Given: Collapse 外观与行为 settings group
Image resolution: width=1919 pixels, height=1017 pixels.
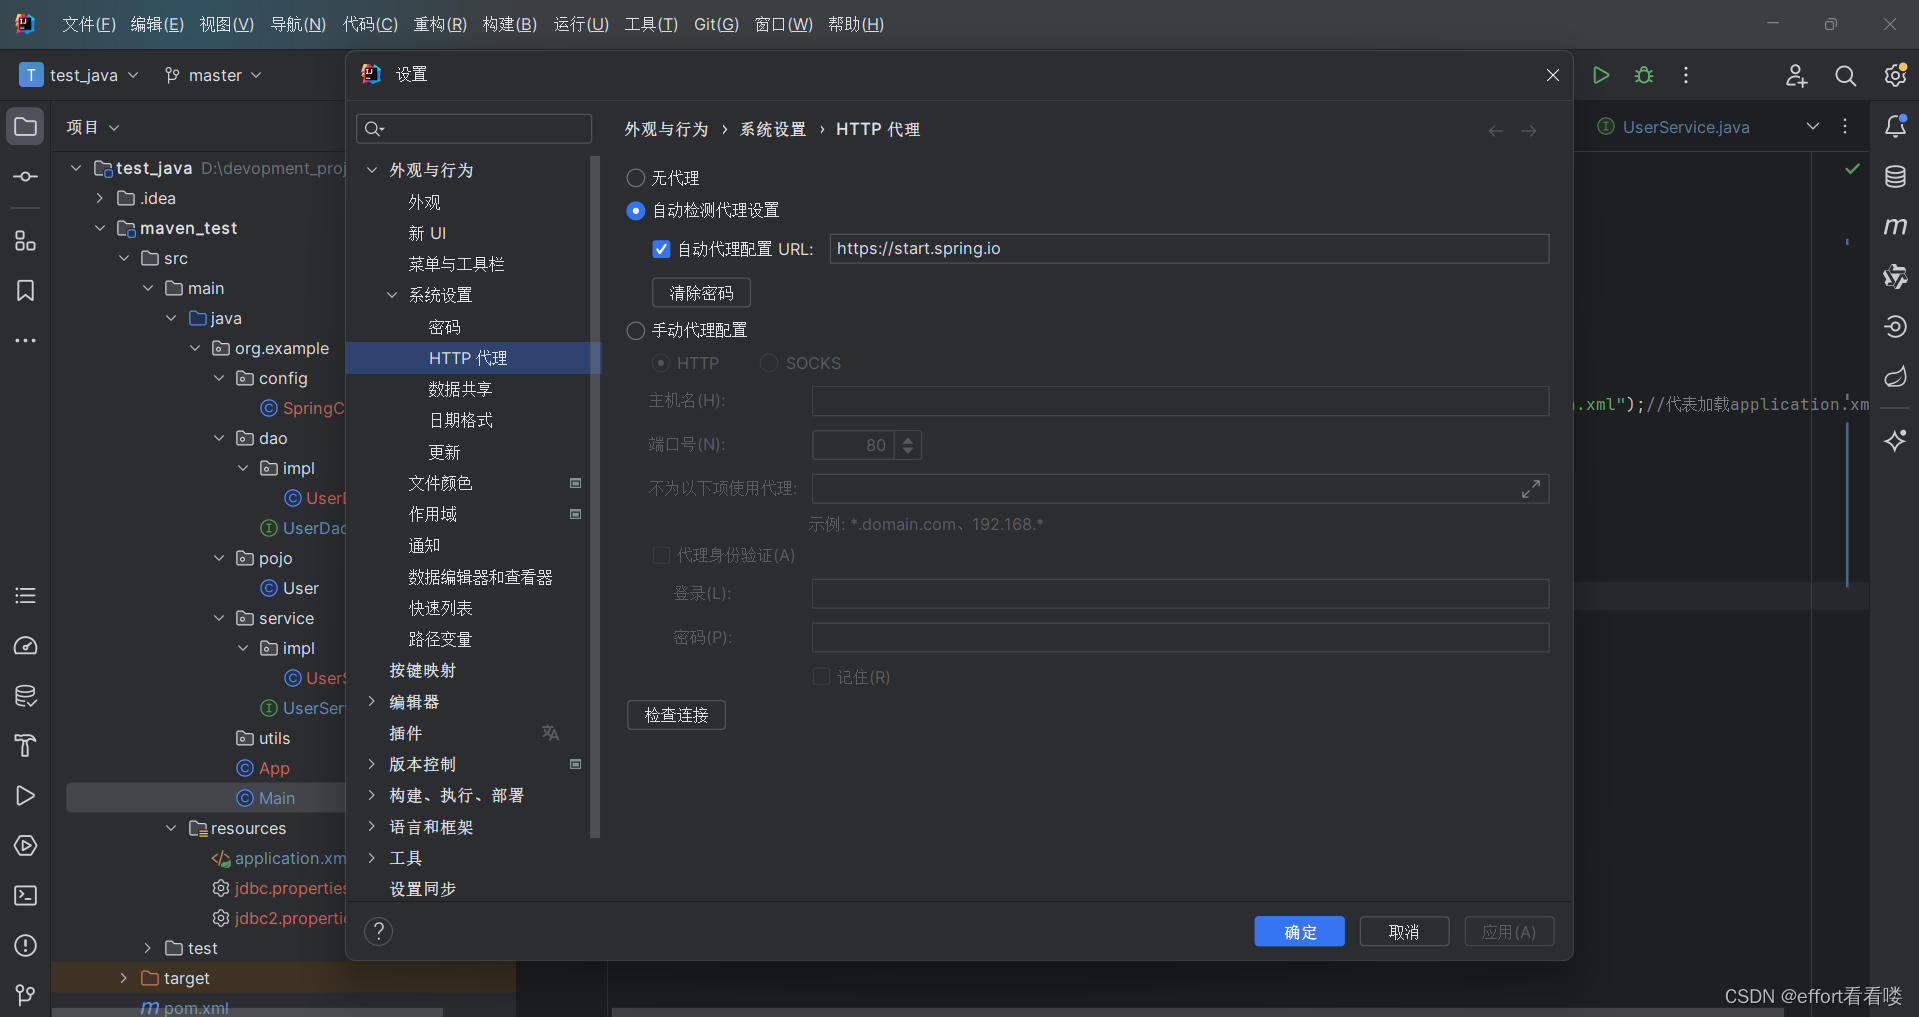Looking at the screenshot, I should pos(372,170).
